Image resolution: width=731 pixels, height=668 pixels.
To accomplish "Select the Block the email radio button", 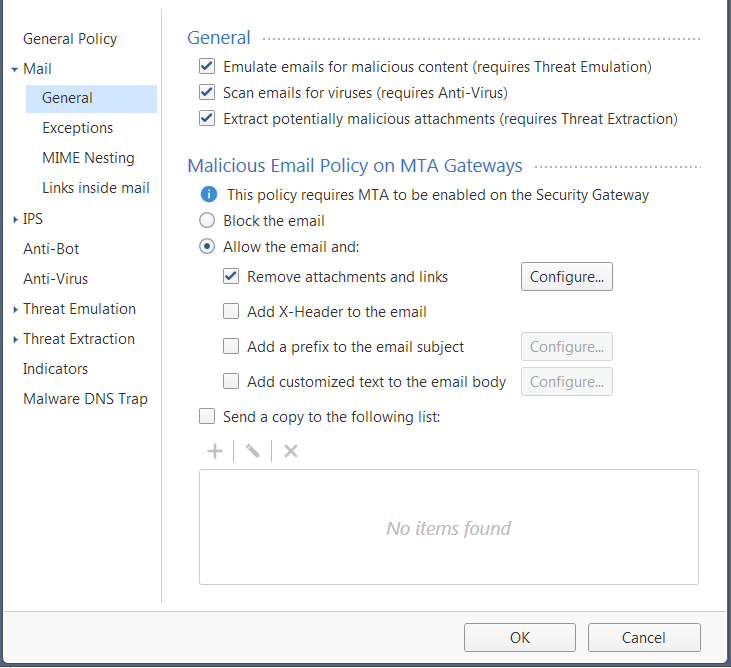I will point(207,220).
